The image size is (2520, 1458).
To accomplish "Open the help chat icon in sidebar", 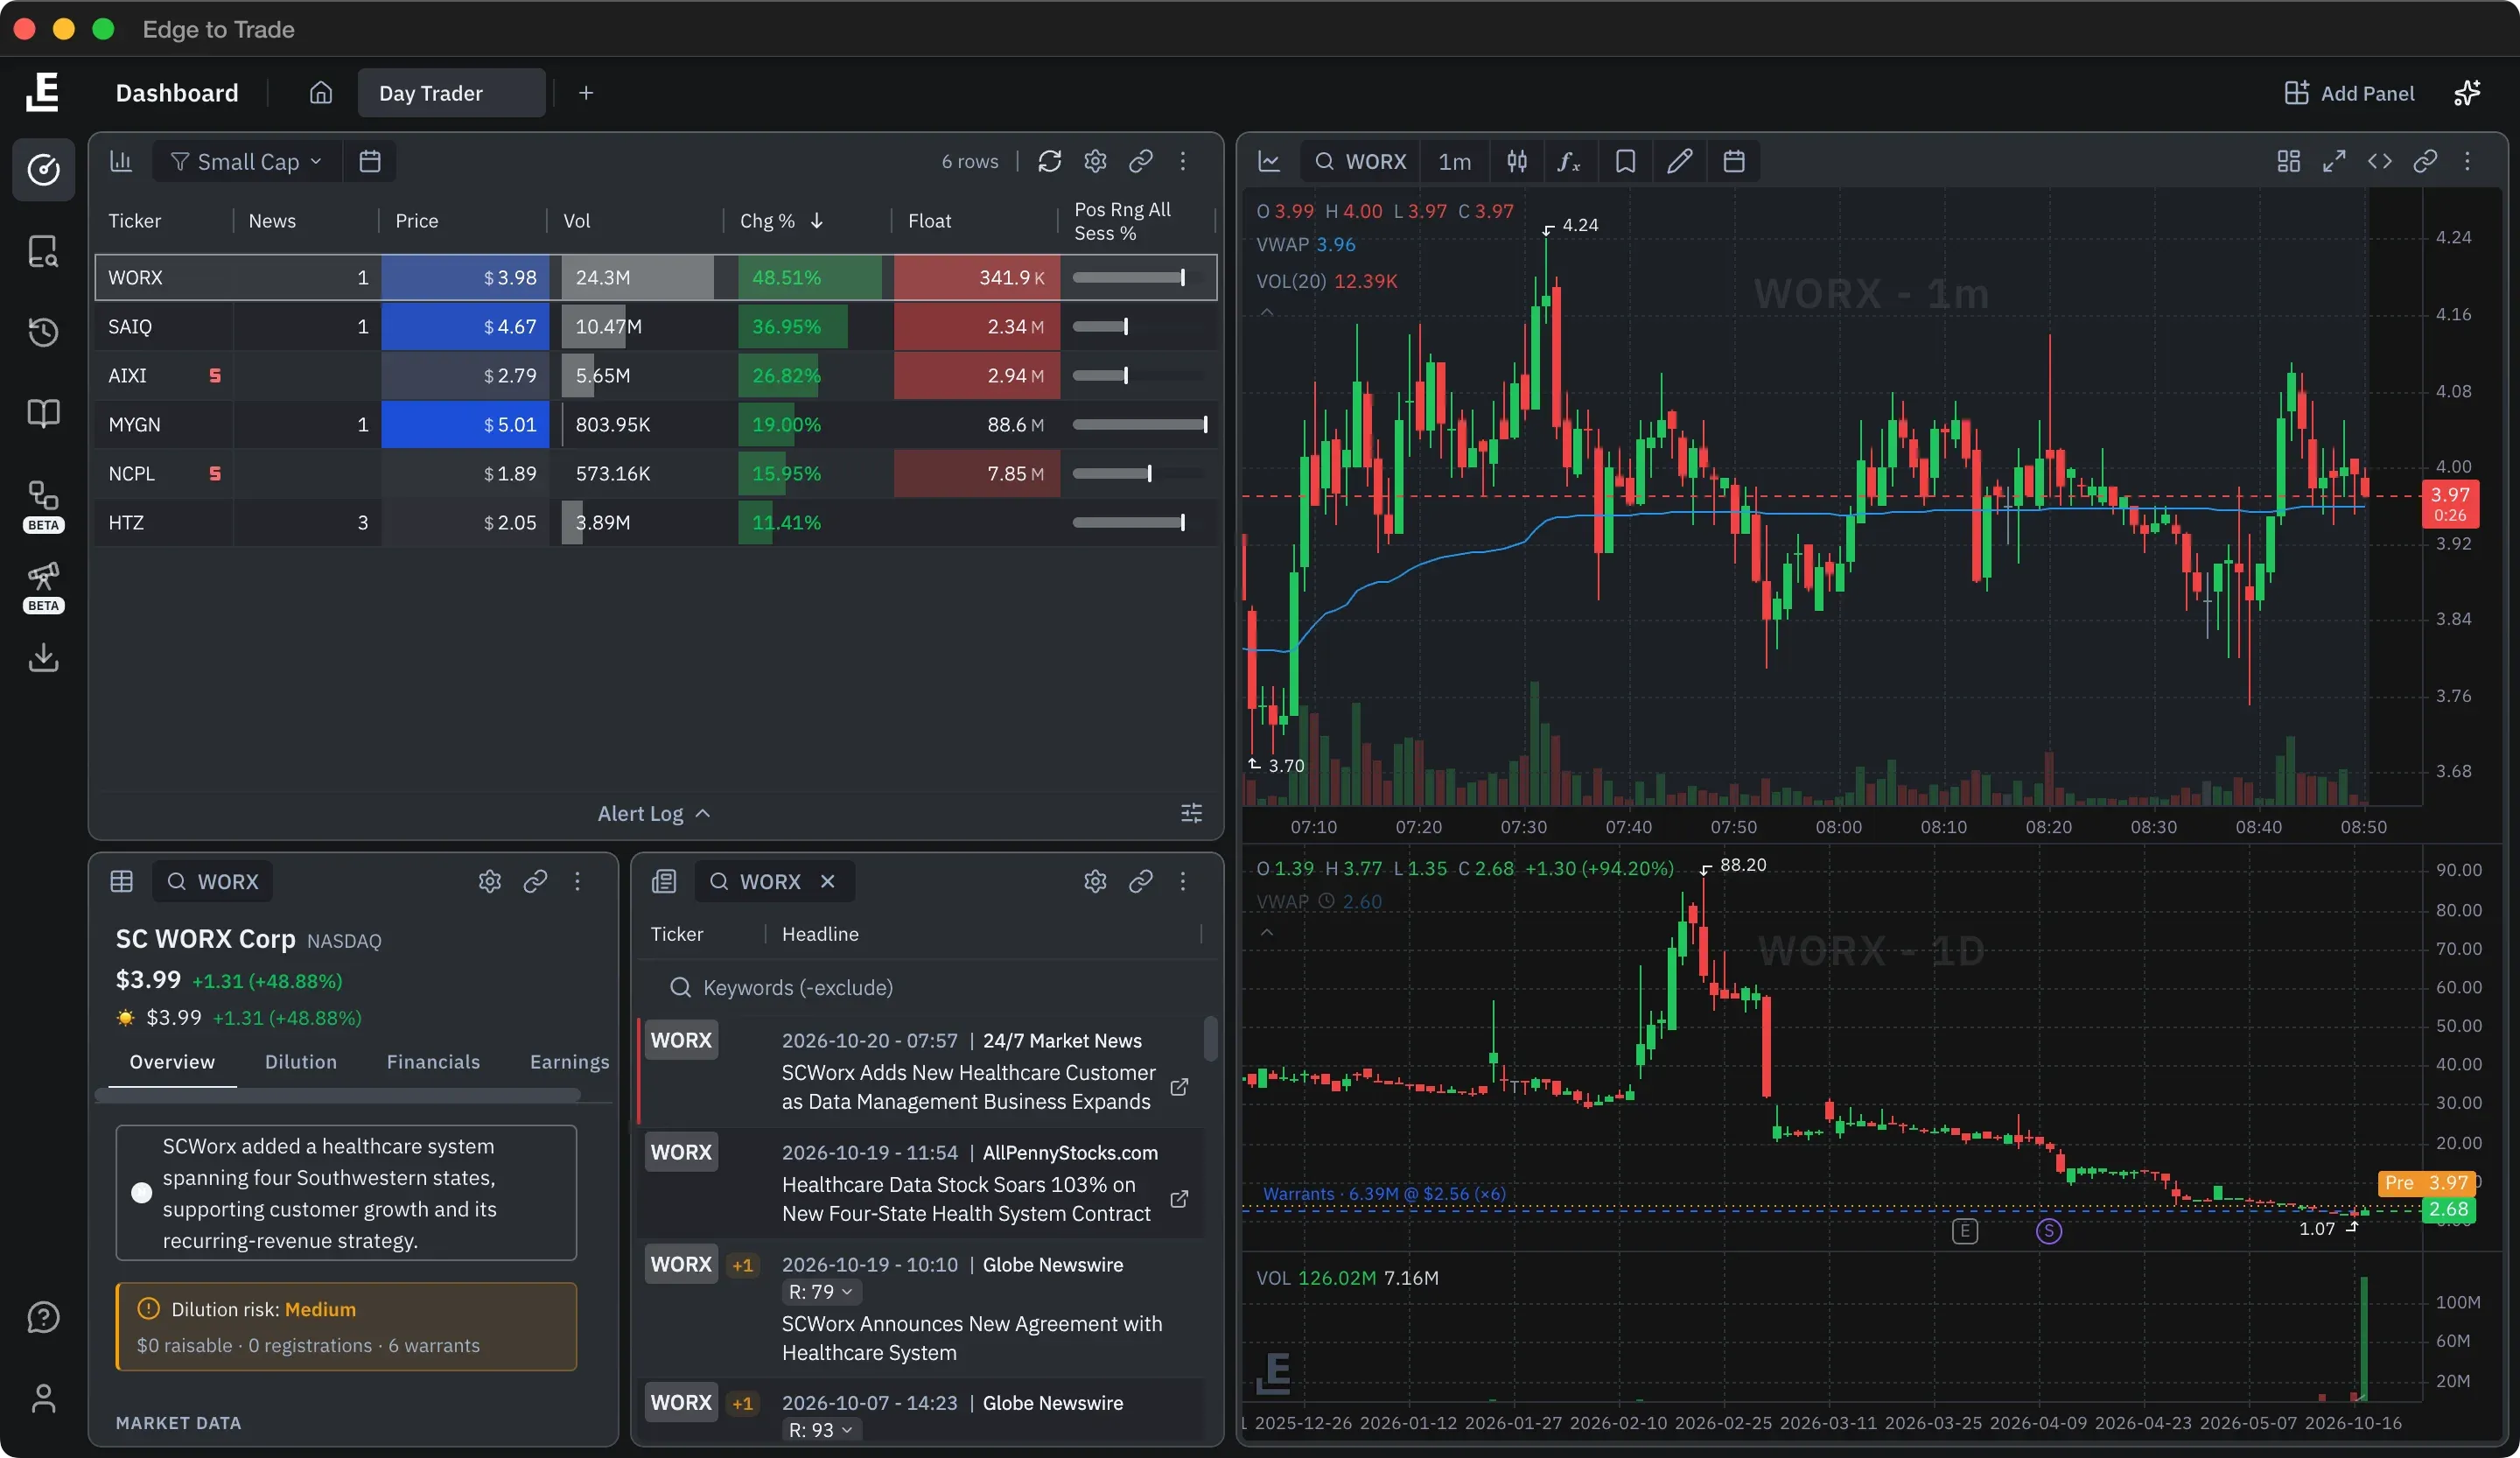I will point(43,1317).
